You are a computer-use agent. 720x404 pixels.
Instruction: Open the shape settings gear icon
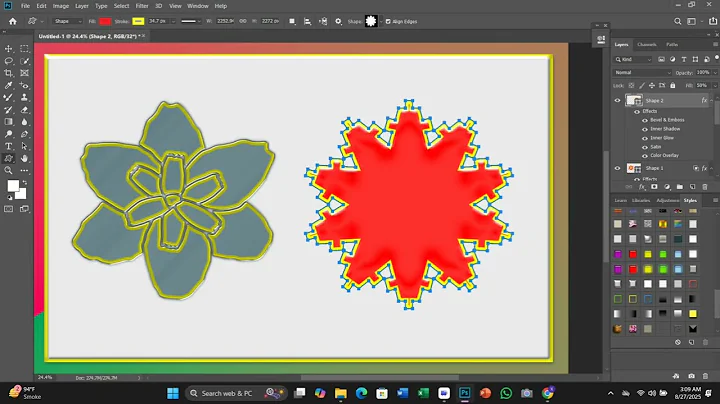pos(338,22)
